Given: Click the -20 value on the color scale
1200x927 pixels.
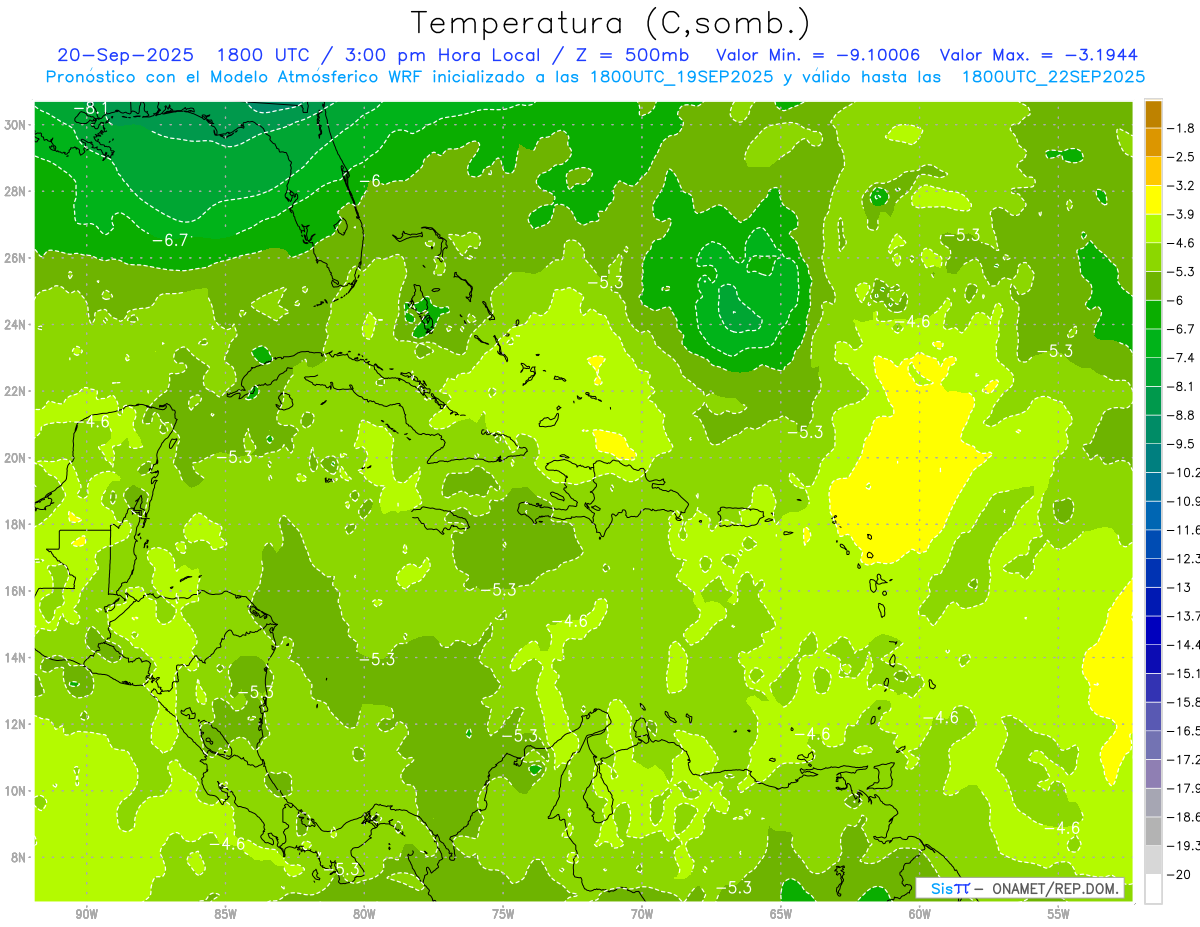Looking at the screenshot, I should tap(1179, 875).
